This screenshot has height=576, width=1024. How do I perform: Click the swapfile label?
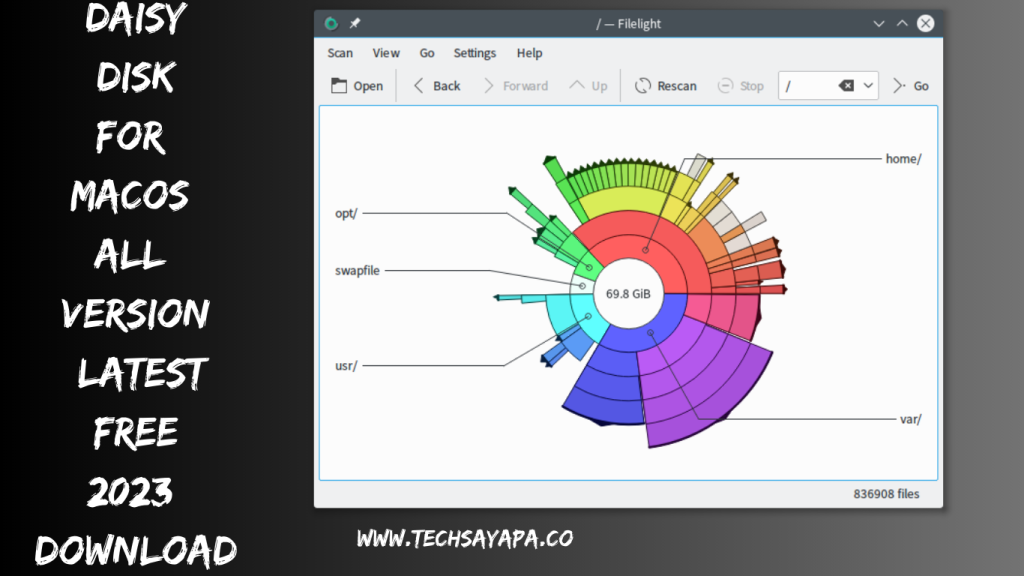tap(357, 270)
